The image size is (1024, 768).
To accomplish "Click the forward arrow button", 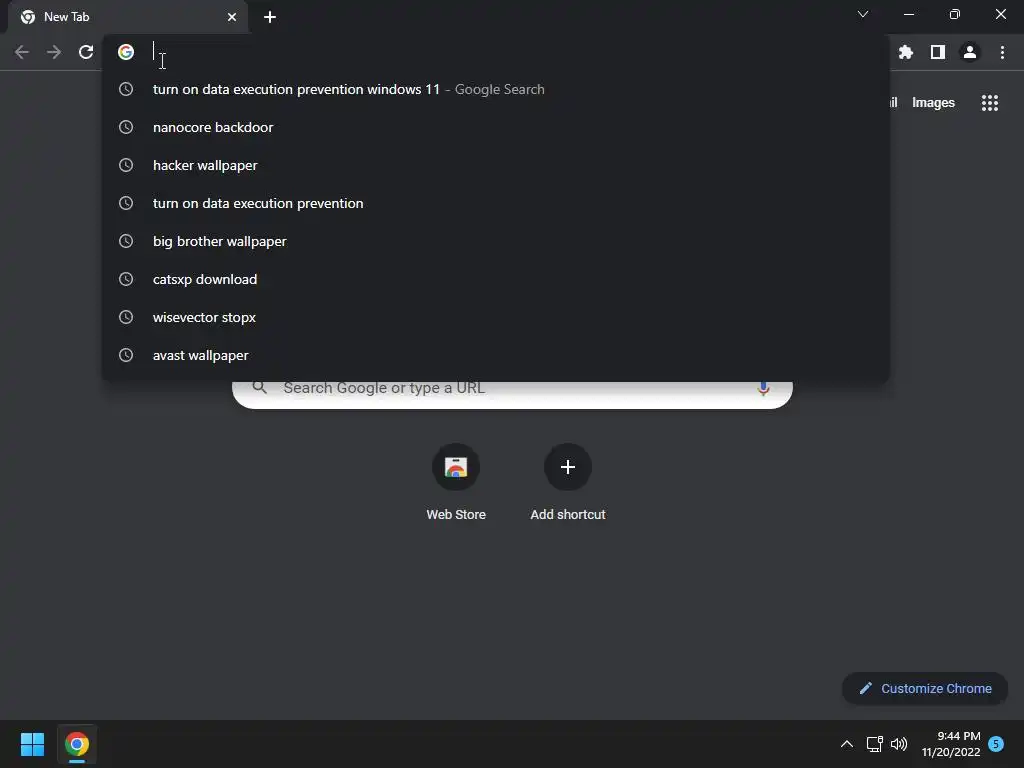I will 54,52.
